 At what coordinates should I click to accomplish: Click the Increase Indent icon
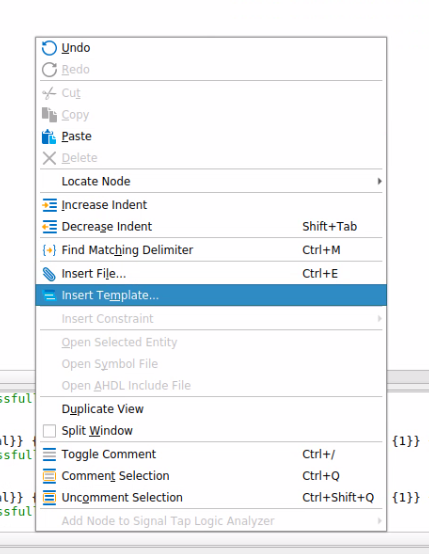coord(49,205)
